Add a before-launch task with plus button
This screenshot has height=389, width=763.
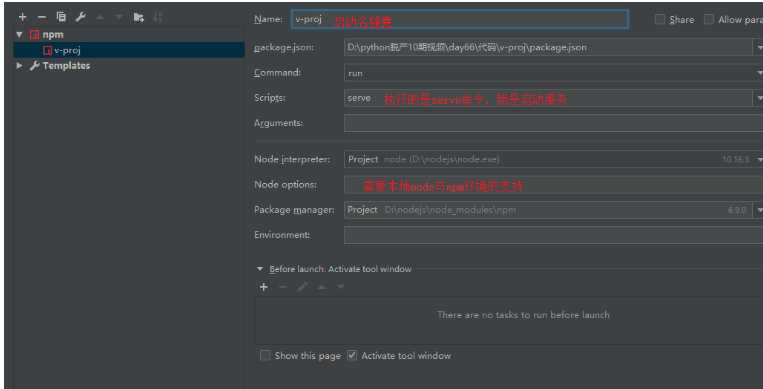[x=263, y=287]
